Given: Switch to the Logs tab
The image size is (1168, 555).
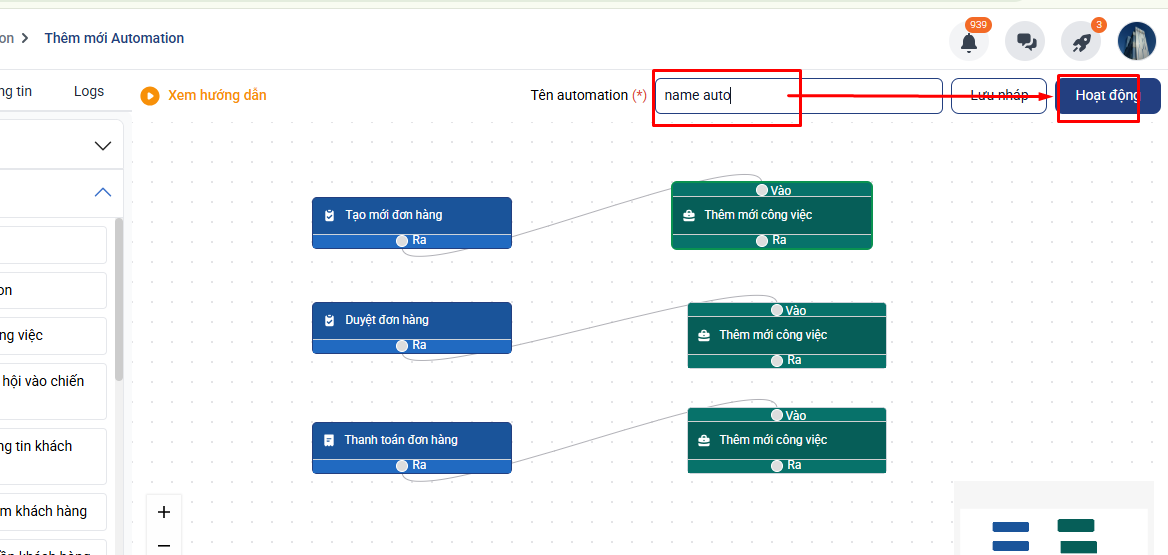Looking at the screenshot, I should pos(89,91).
